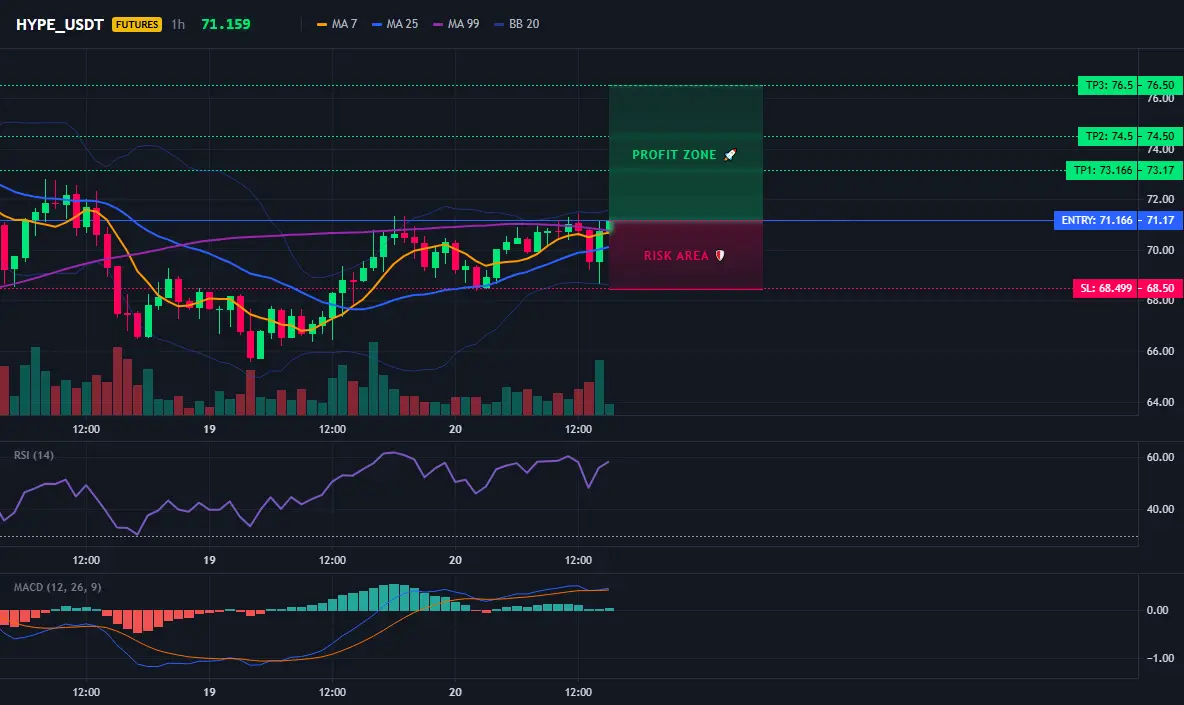
Task: Click the RSI (14) indicator label
Action: [34, 455]
